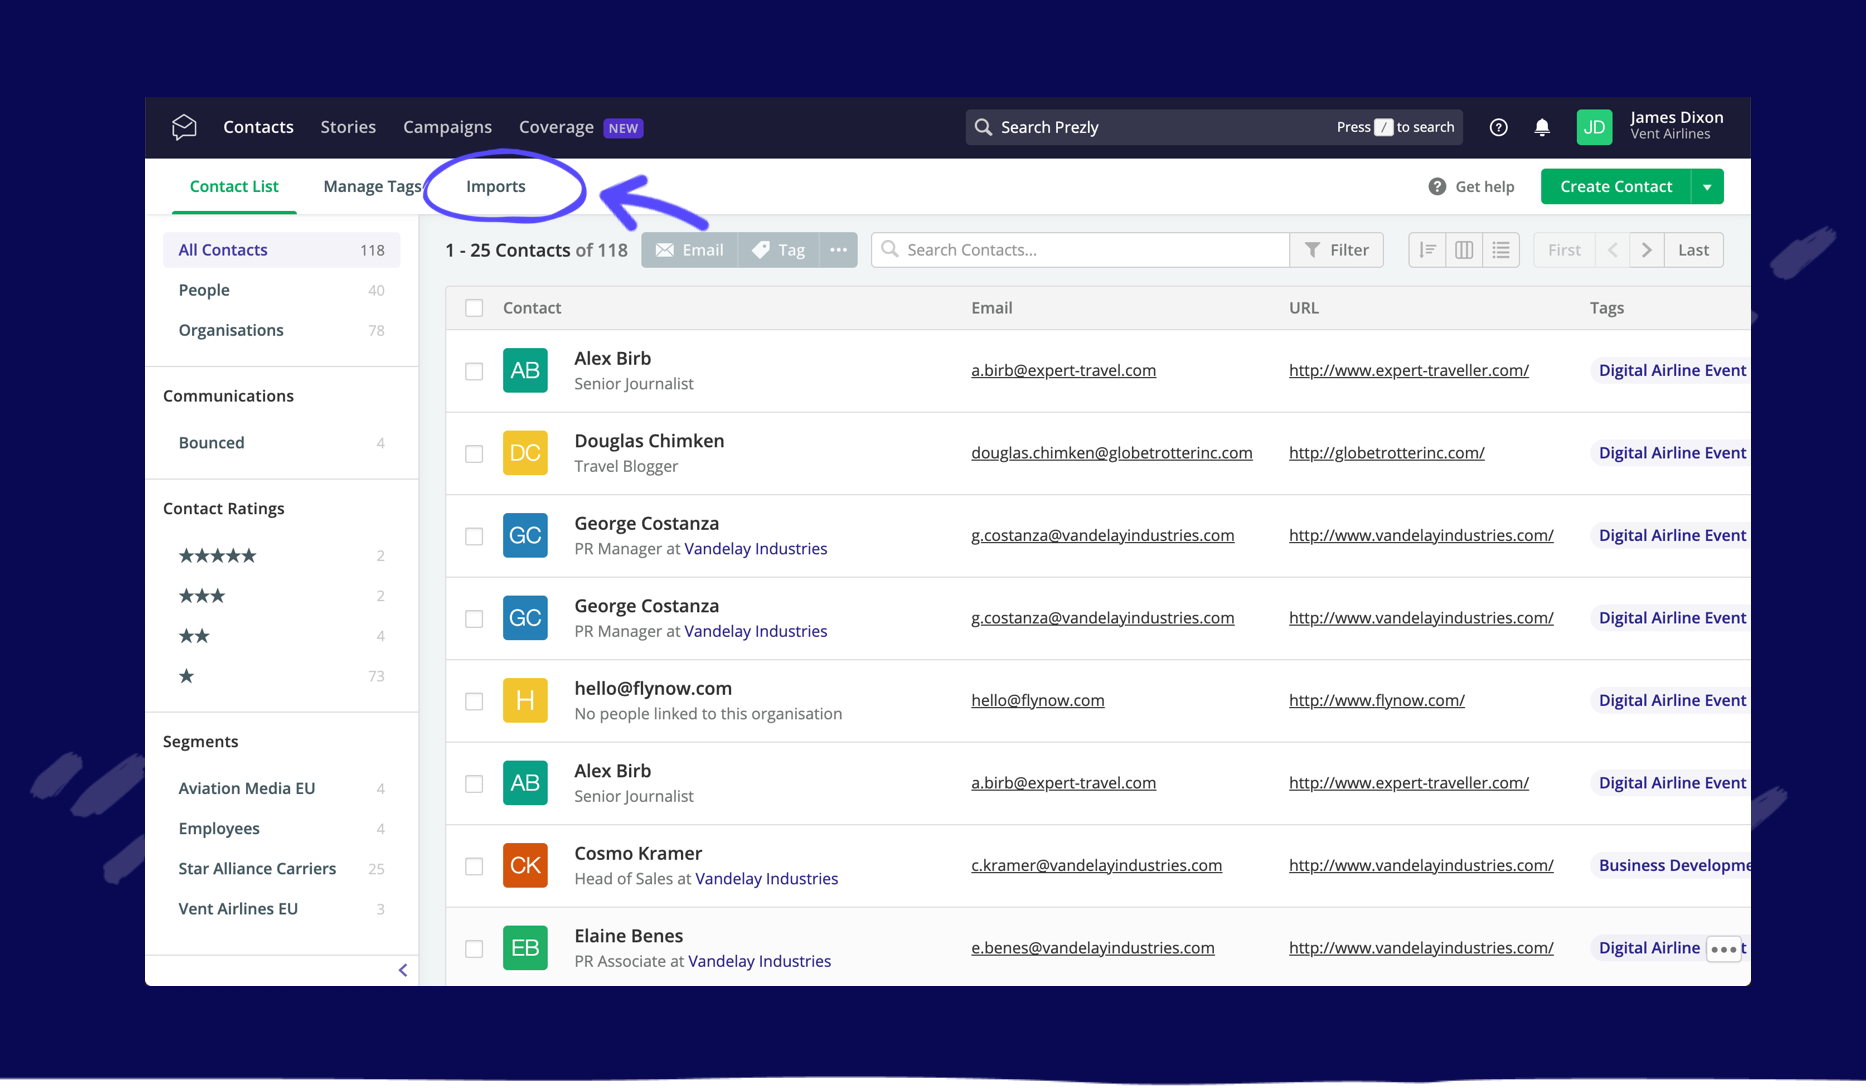Open the help question mark icon
The height and width of the screenshot is (1090, 1866).
(x=1498, y=127)
